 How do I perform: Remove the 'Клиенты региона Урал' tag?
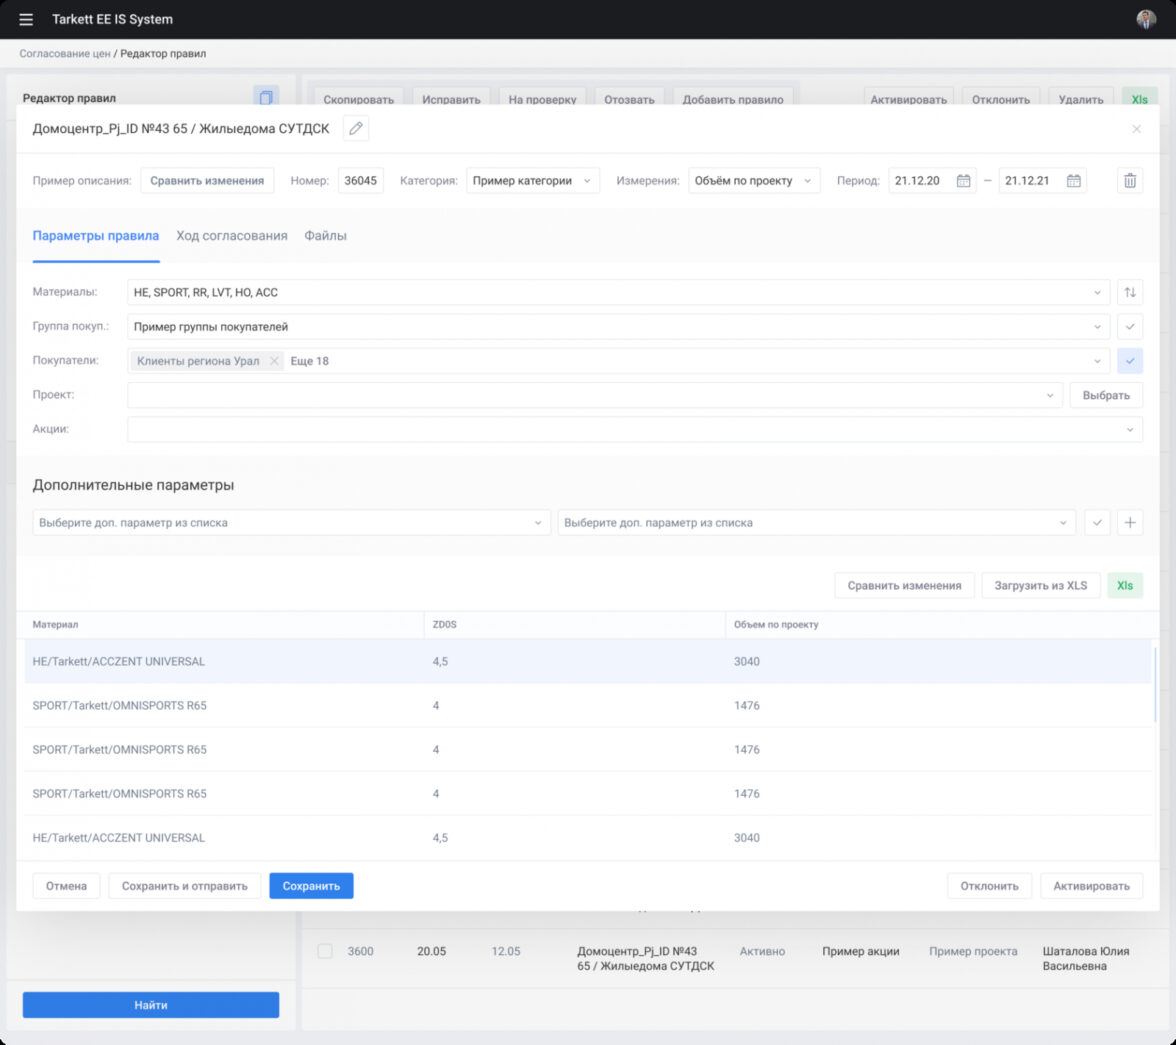(274, 361)
